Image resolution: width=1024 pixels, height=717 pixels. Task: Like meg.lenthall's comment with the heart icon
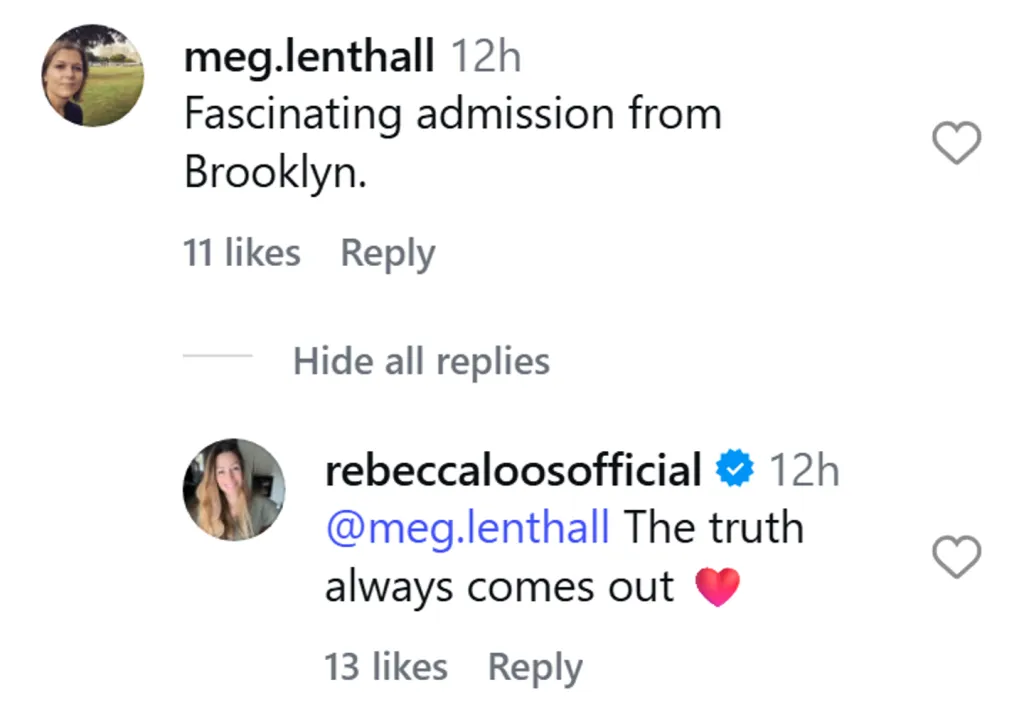tap(957, 143)
